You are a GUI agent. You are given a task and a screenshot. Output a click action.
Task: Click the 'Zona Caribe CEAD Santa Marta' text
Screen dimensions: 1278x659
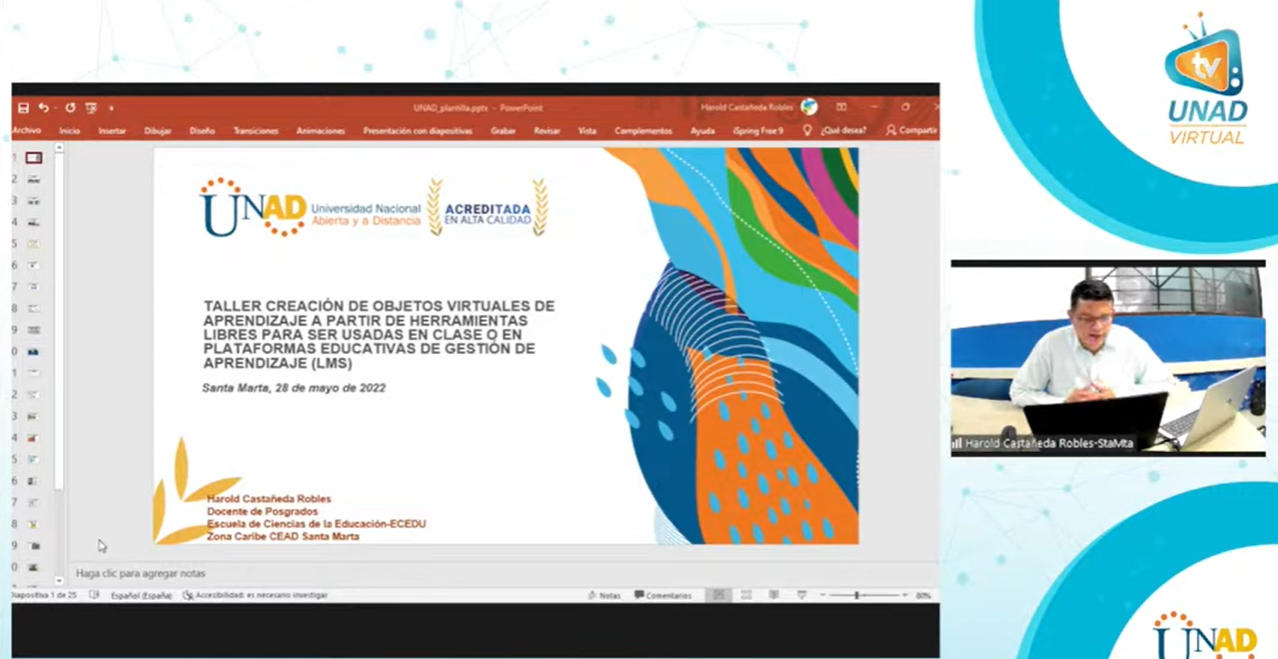pyautogui.click(x=283, y=537)
